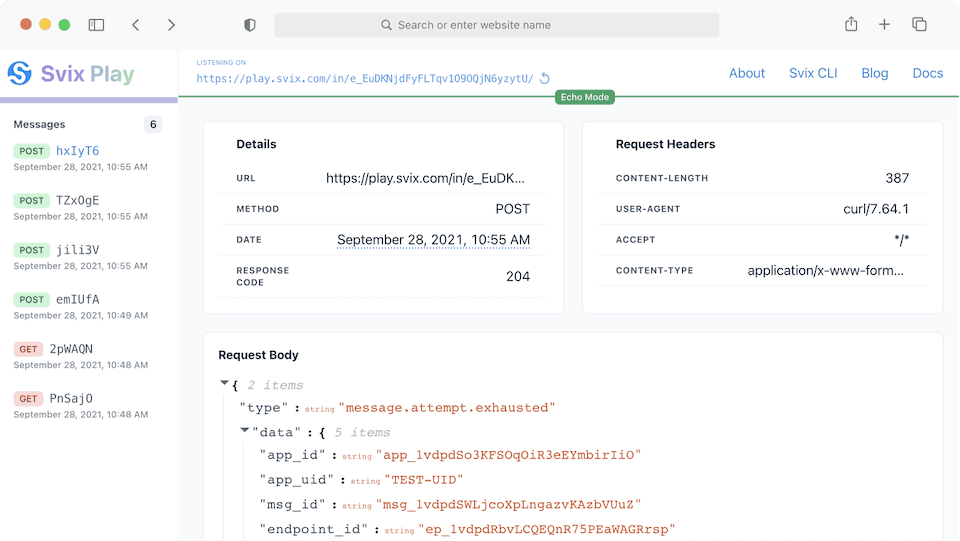
Task: Open the Blog link
Action: [x=874, y=73]
